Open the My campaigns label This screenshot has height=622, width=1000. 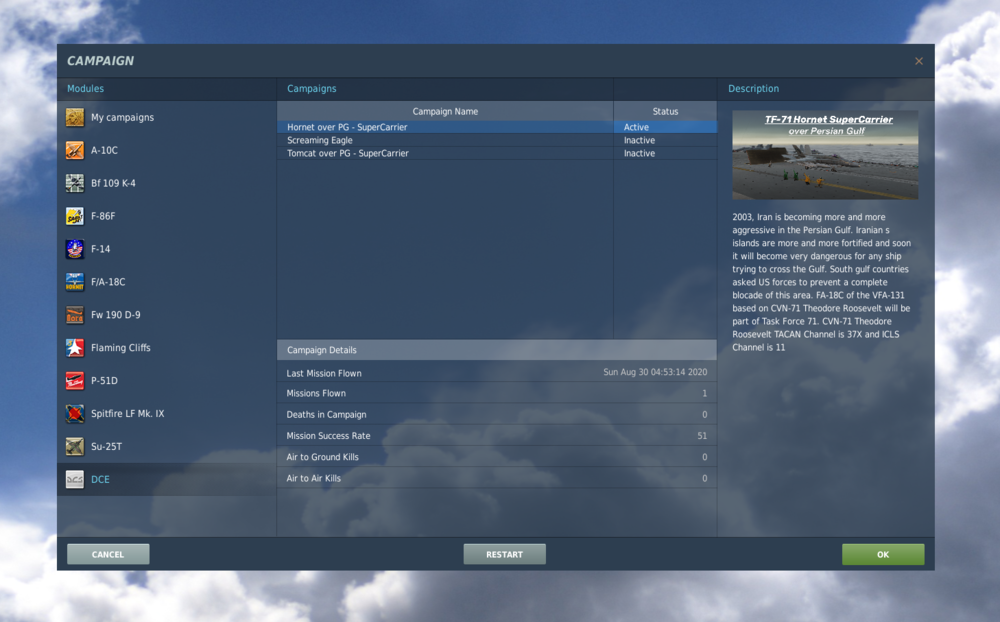click(122, 117)
